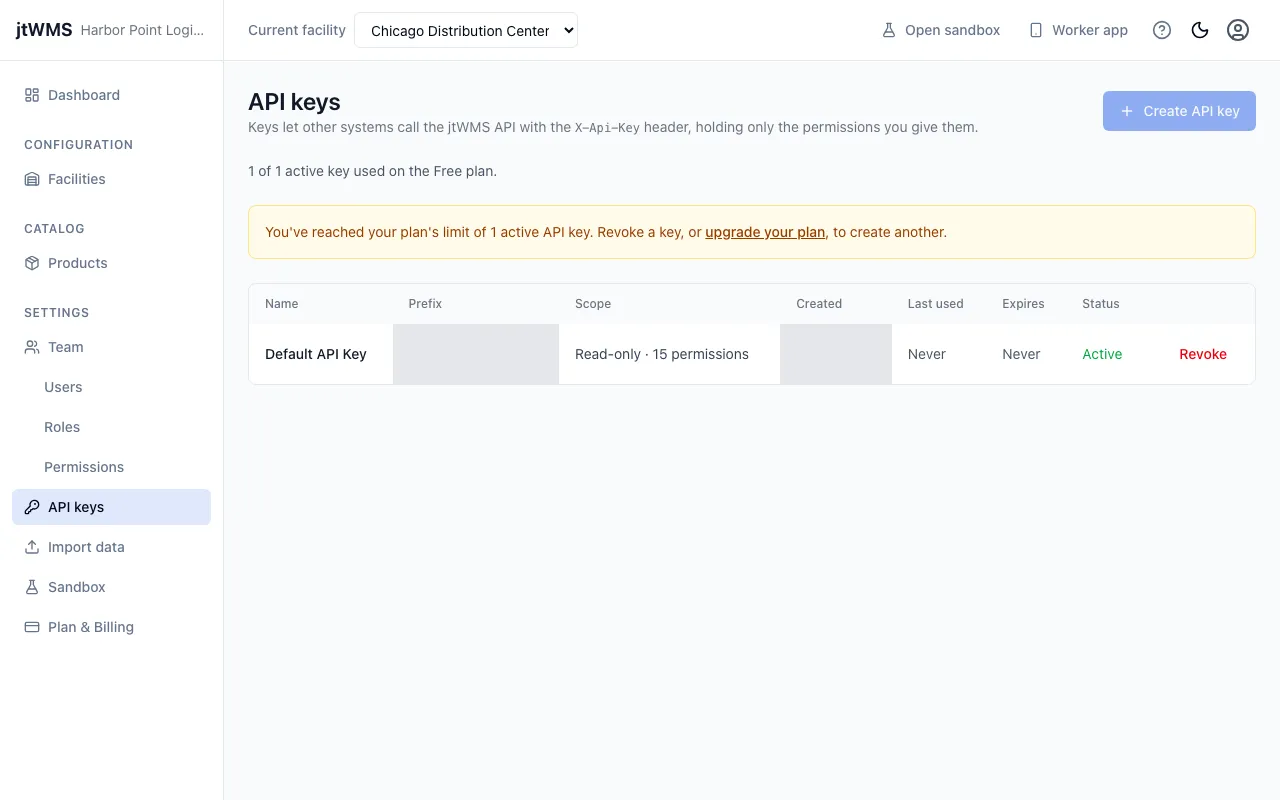Click the Last used column header
This screenshot has width=1280, height=800.
(x=936, y=304)
